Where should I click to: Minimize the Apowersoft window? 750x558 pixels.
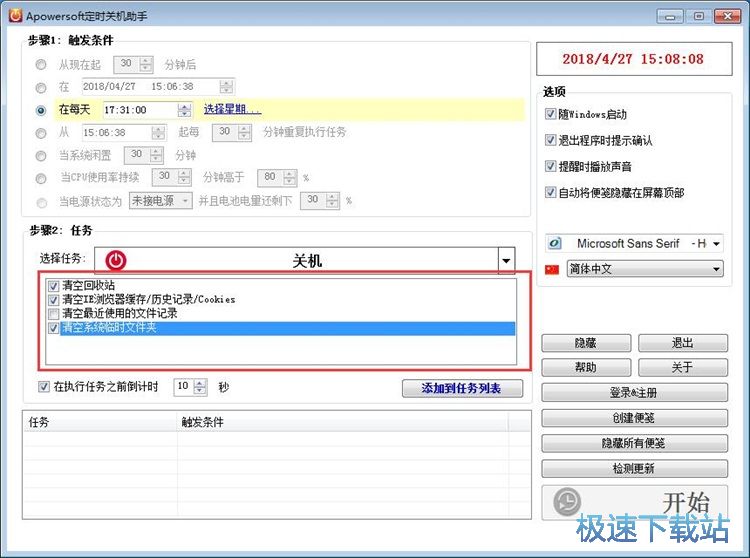tap(670, 17)
